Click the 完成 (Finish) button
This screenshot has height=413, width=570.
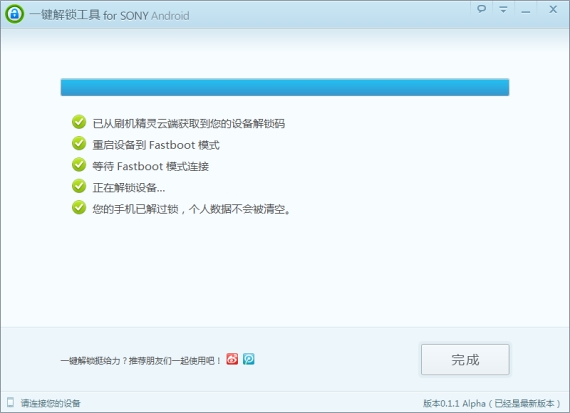[465, 359]
